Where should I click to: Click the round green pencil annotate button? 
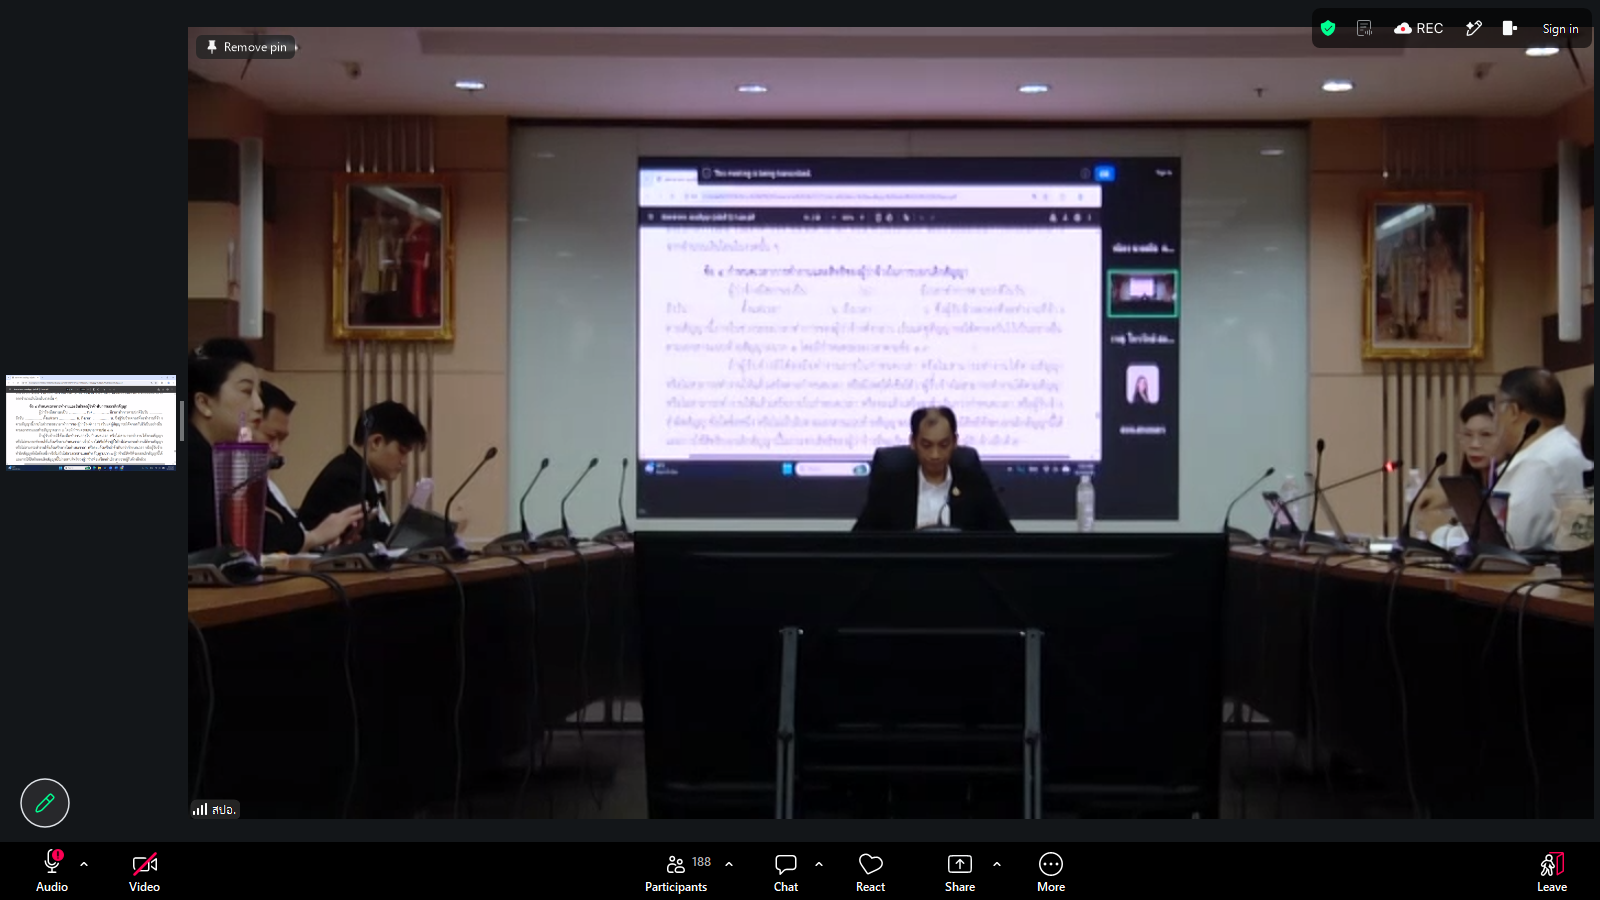coord(45,803)
